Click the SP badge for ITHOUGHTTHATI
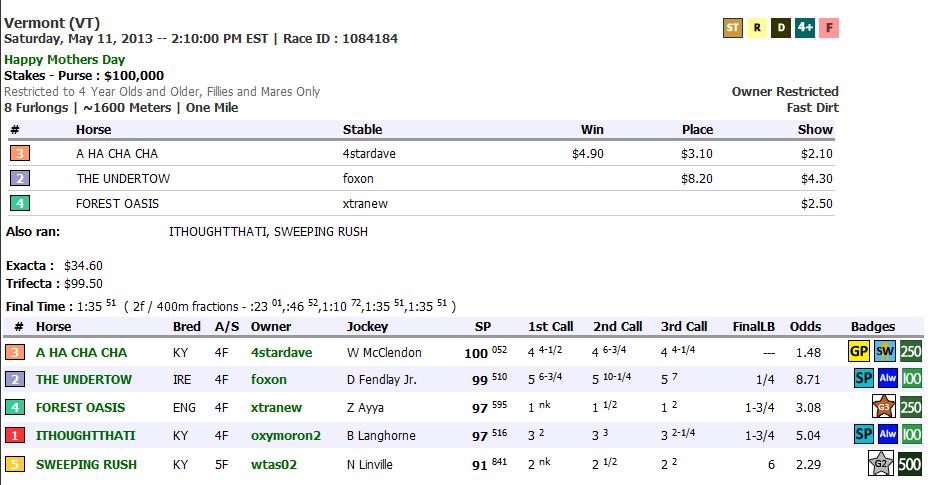The height and width of the screenshot is (485, 933). 864,435
